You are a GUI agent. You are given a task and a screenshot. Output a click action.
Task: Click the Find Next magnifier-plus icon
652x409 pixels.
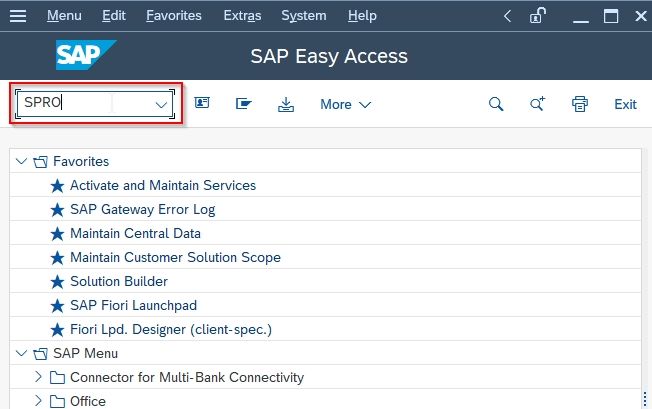pos(537,103)
